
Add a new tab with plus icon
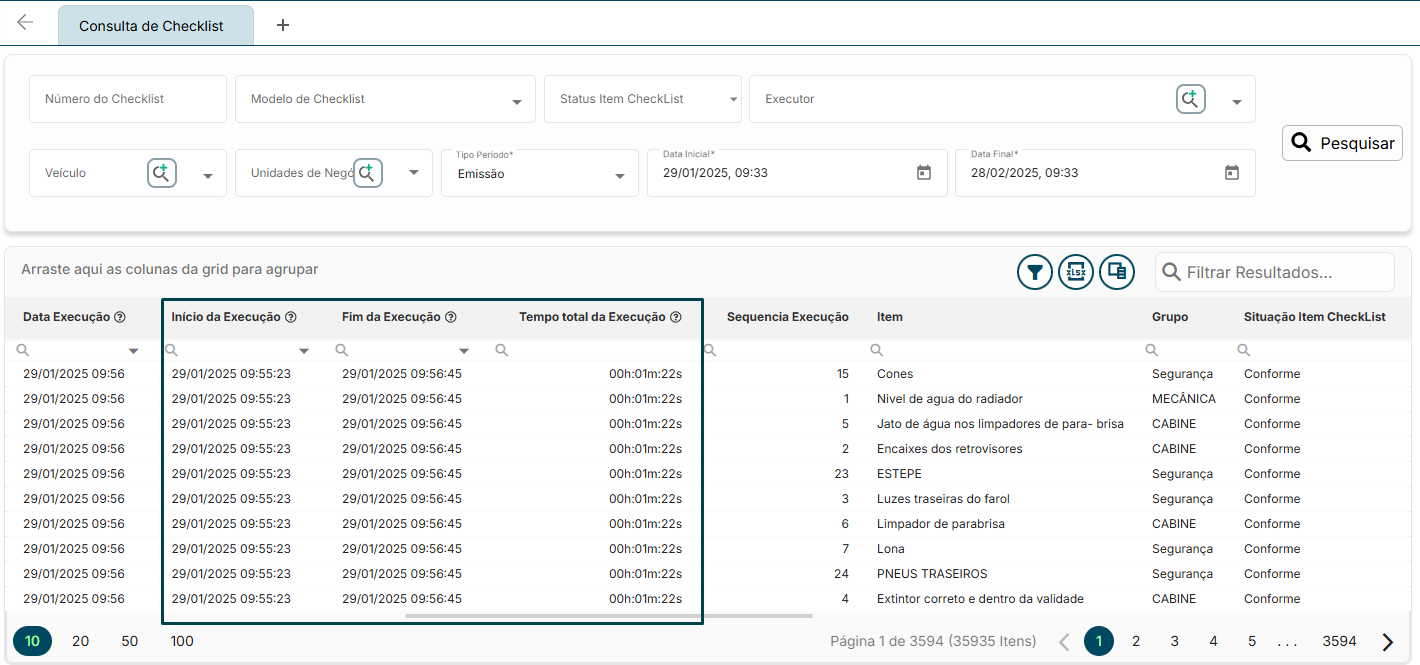[x=283, y=25]
